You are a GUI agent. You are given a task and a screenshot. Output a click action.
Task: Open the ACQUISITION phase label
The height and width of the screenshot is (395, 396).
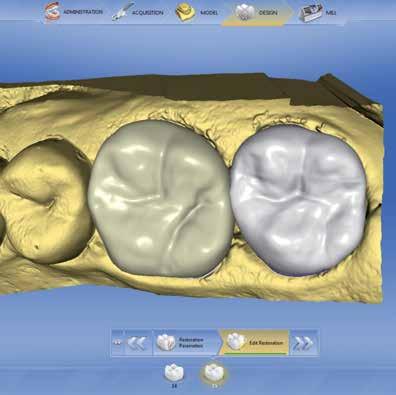(x=148, y=13)
